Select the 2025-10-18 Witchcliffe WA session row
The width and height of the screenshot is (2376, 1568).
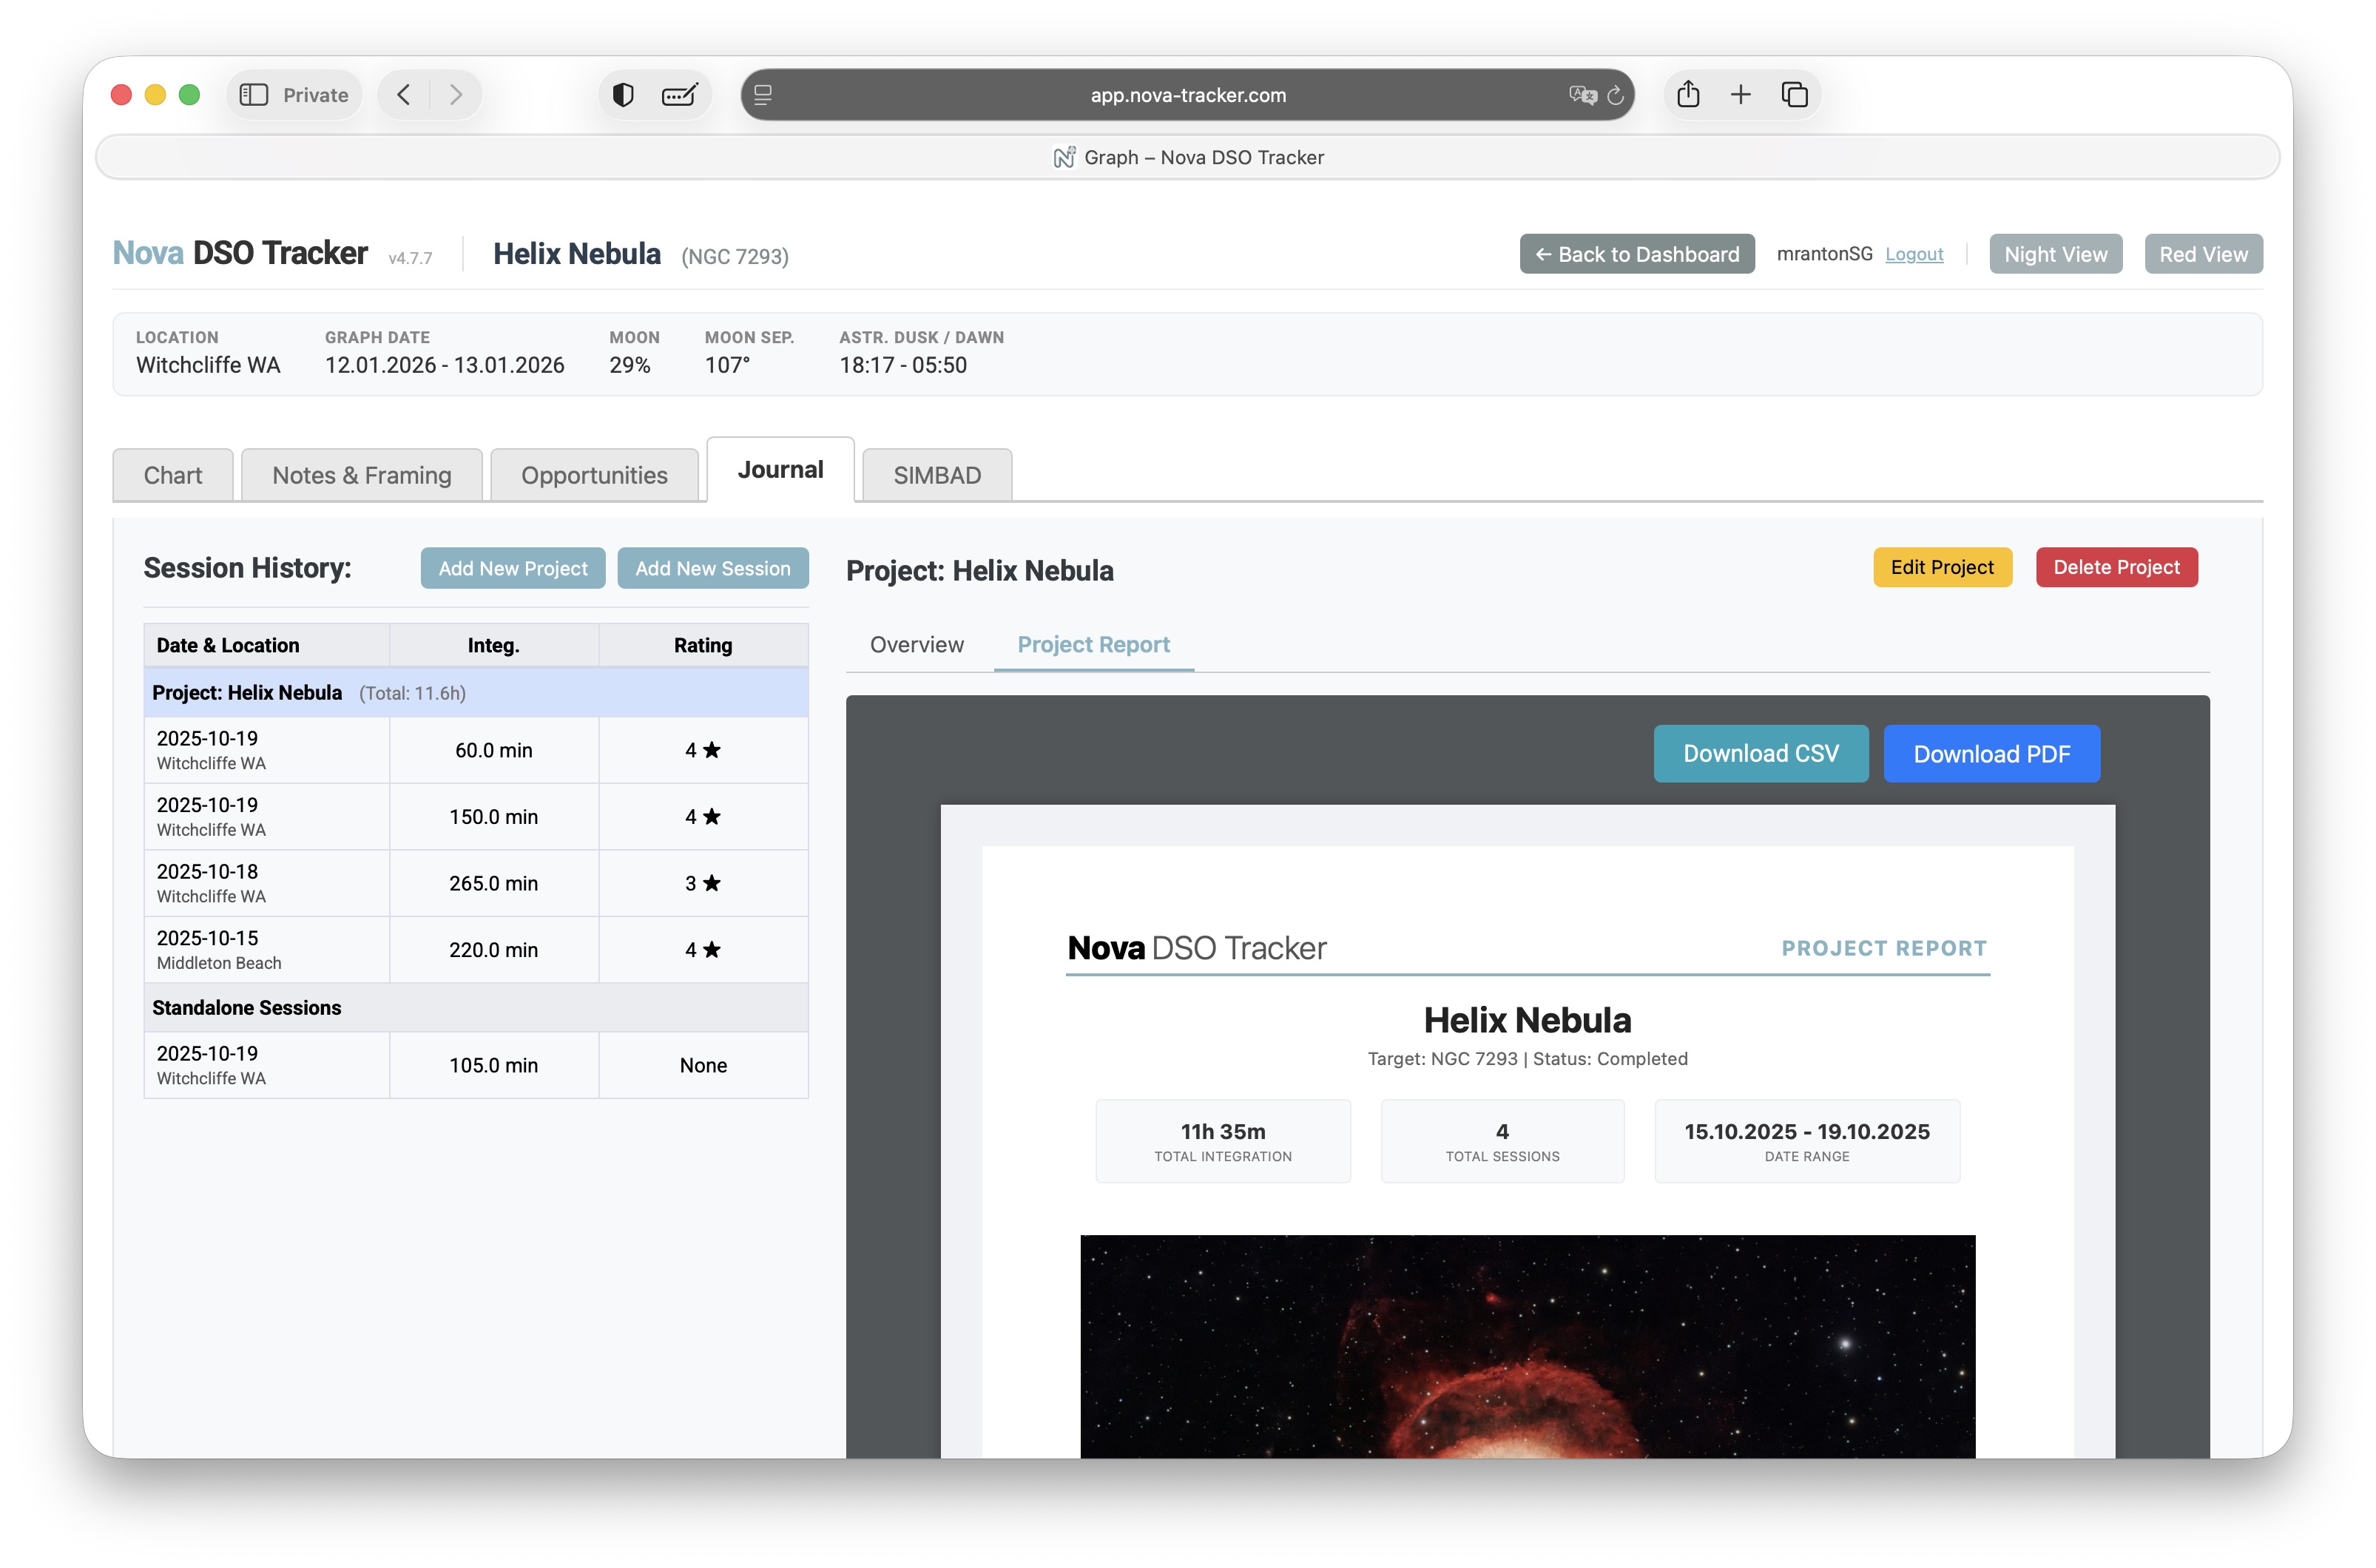coord(476,883)
